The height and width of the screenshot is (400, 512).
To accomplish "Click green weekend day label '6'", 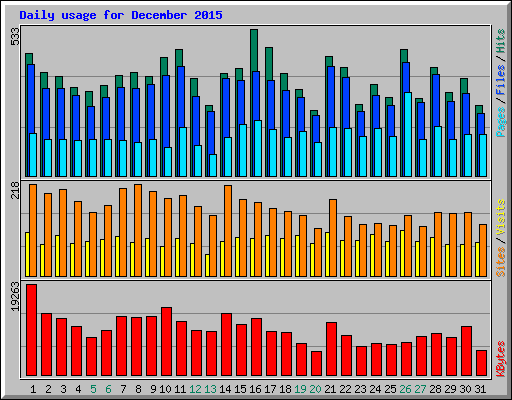I will coord(108,389).
